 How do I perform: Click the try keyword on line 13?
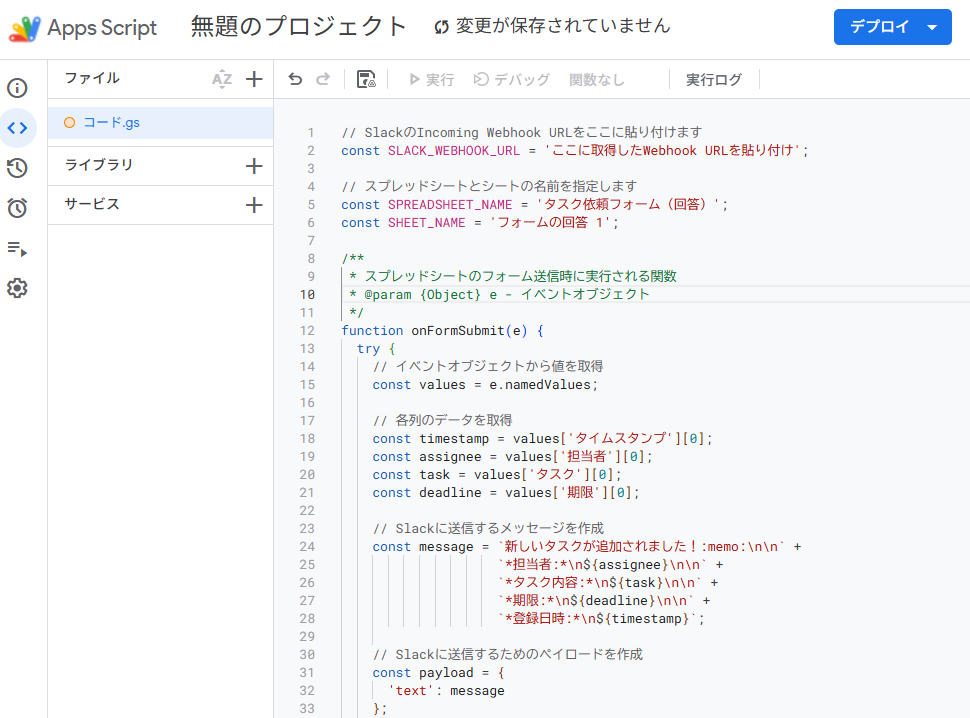point(368,349)
